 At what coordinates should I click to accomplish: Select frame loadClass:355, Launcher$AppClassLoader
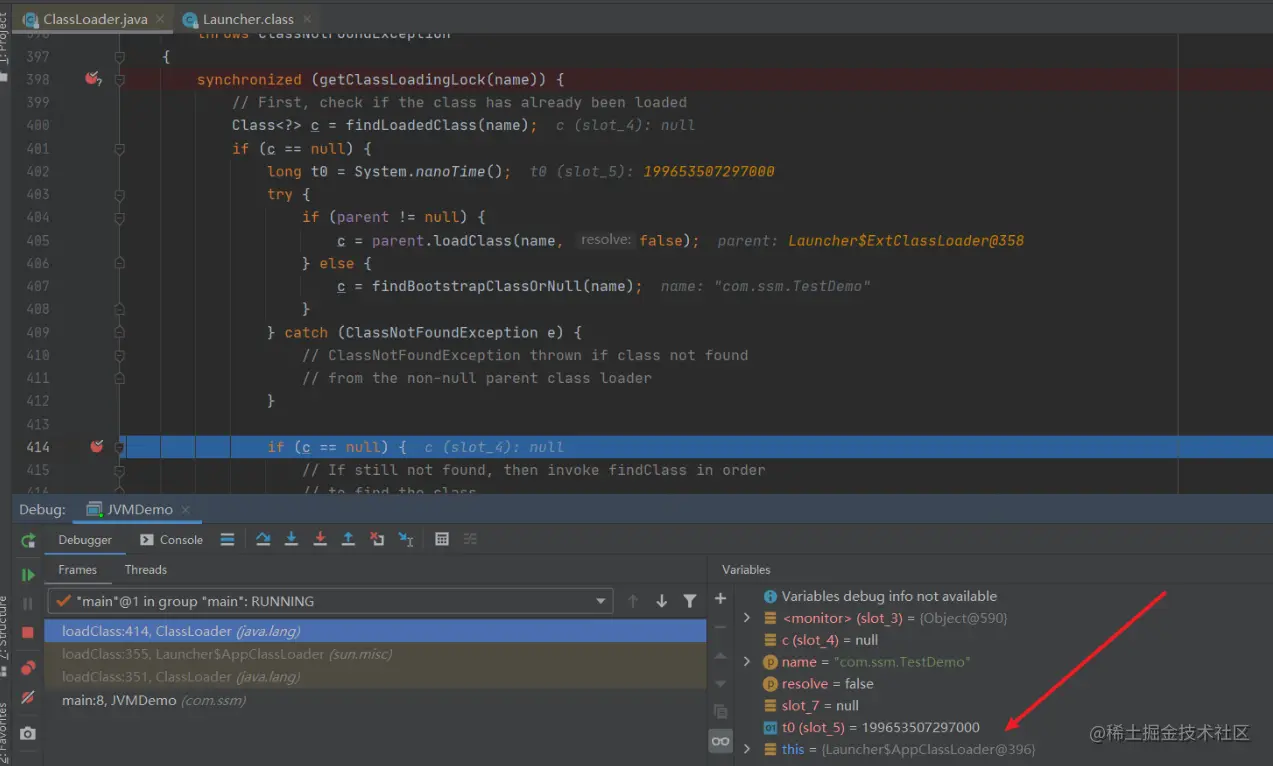coord(375,654)
